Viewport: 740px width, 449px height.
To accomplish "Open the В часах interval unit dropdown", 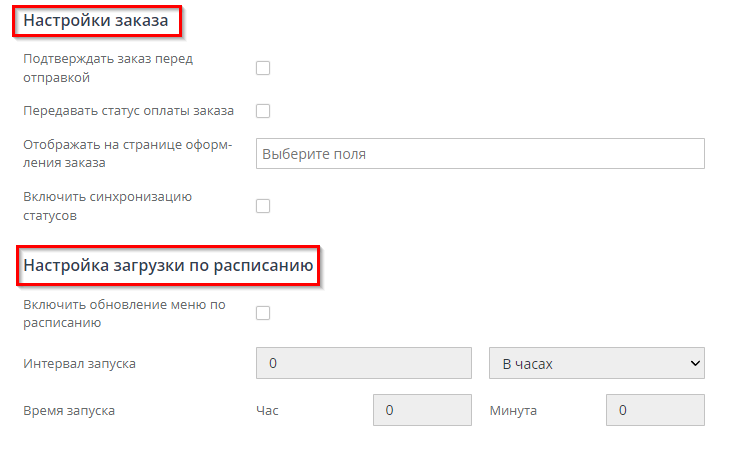I will click(x=596, y=363).
